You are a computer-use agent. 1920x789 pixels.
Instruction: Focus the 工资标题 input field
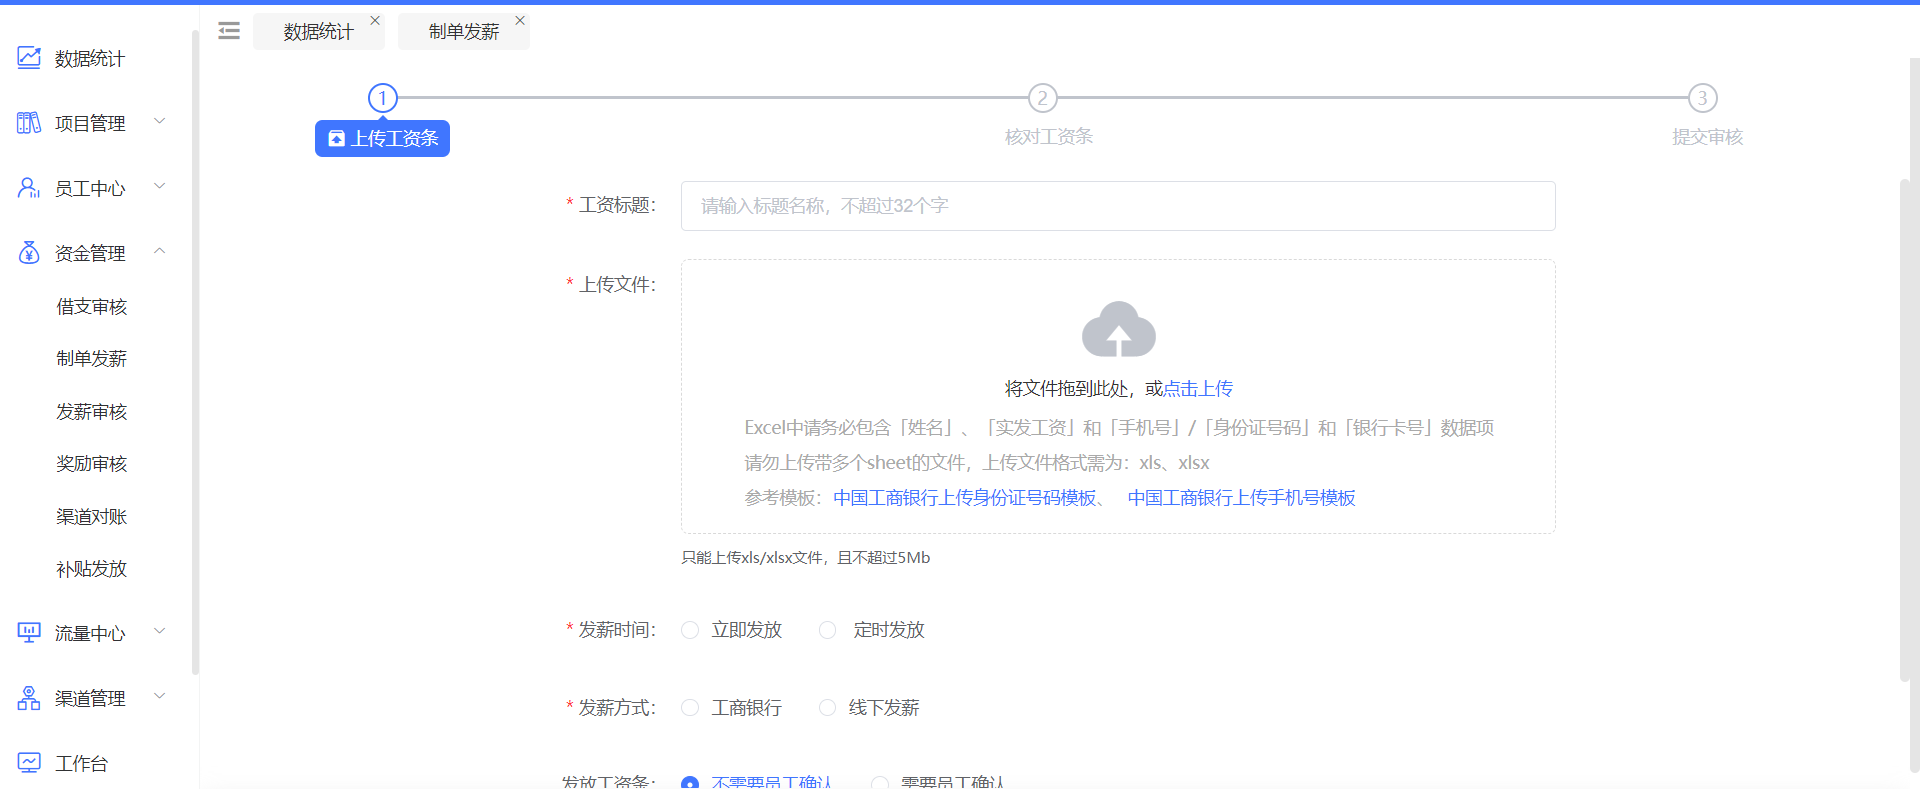pyautogui.click(x=1118, y=206)
